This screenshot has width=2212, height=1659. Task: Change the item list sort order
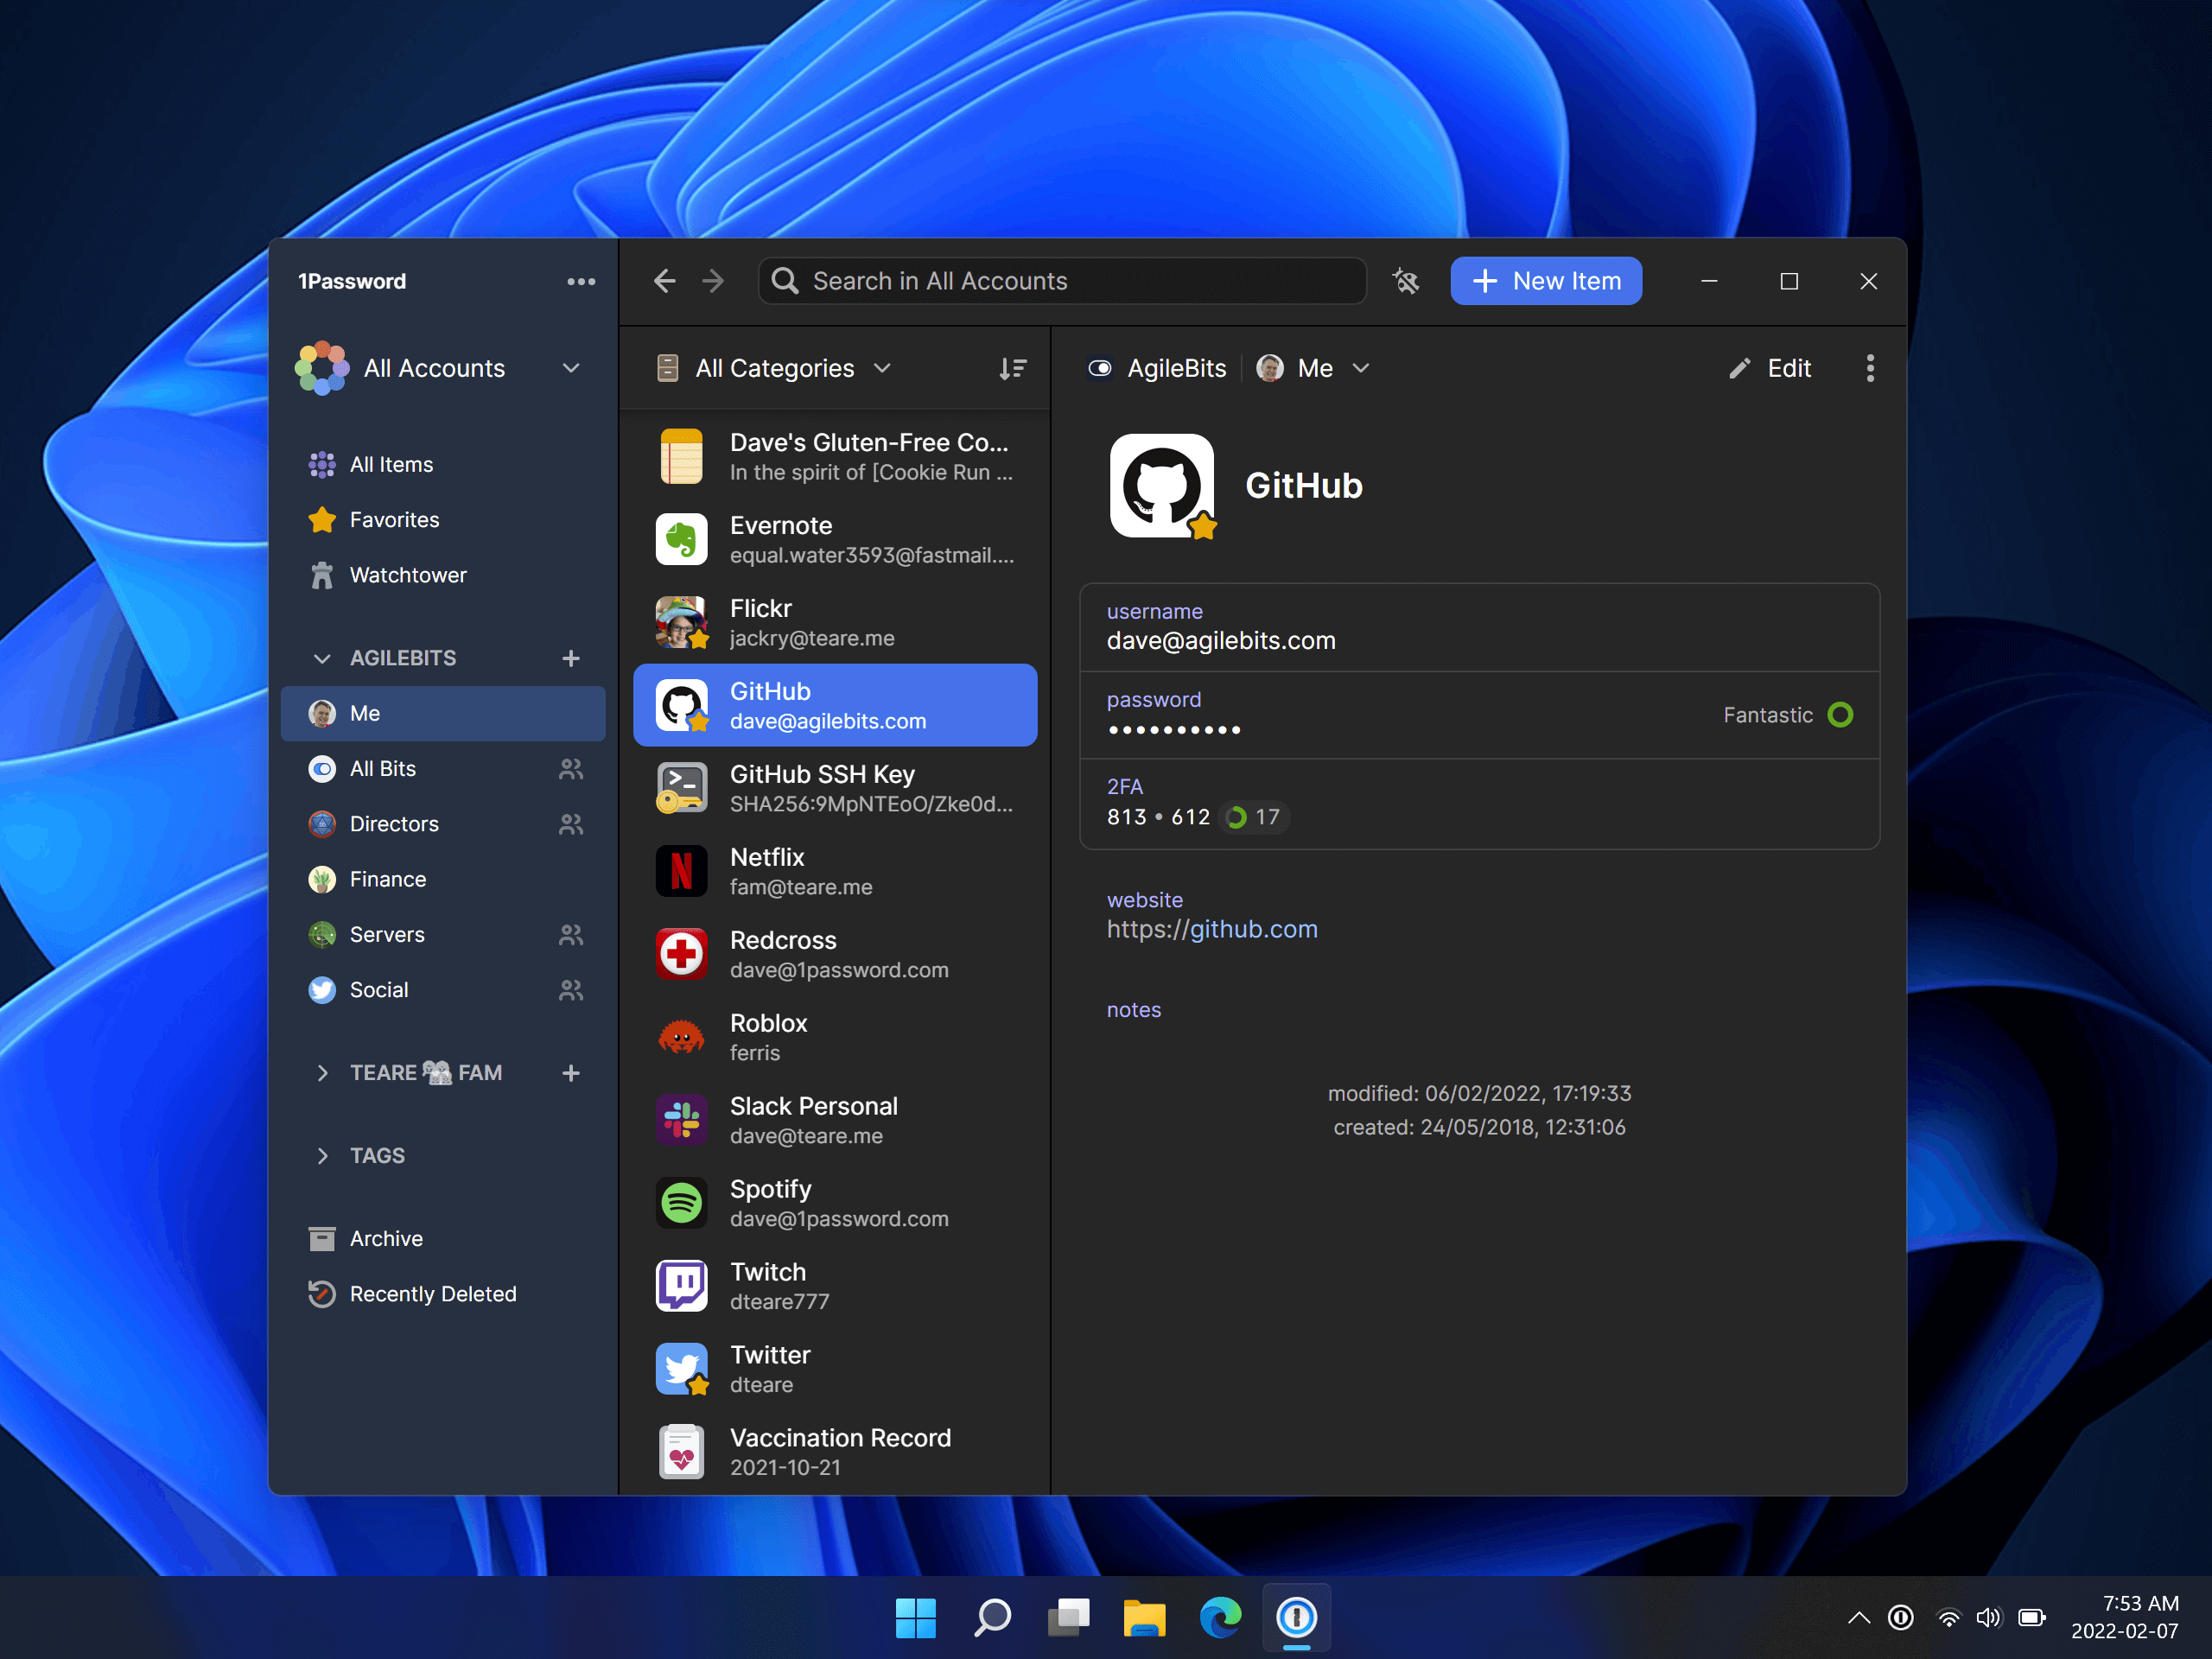point(1013,368)
